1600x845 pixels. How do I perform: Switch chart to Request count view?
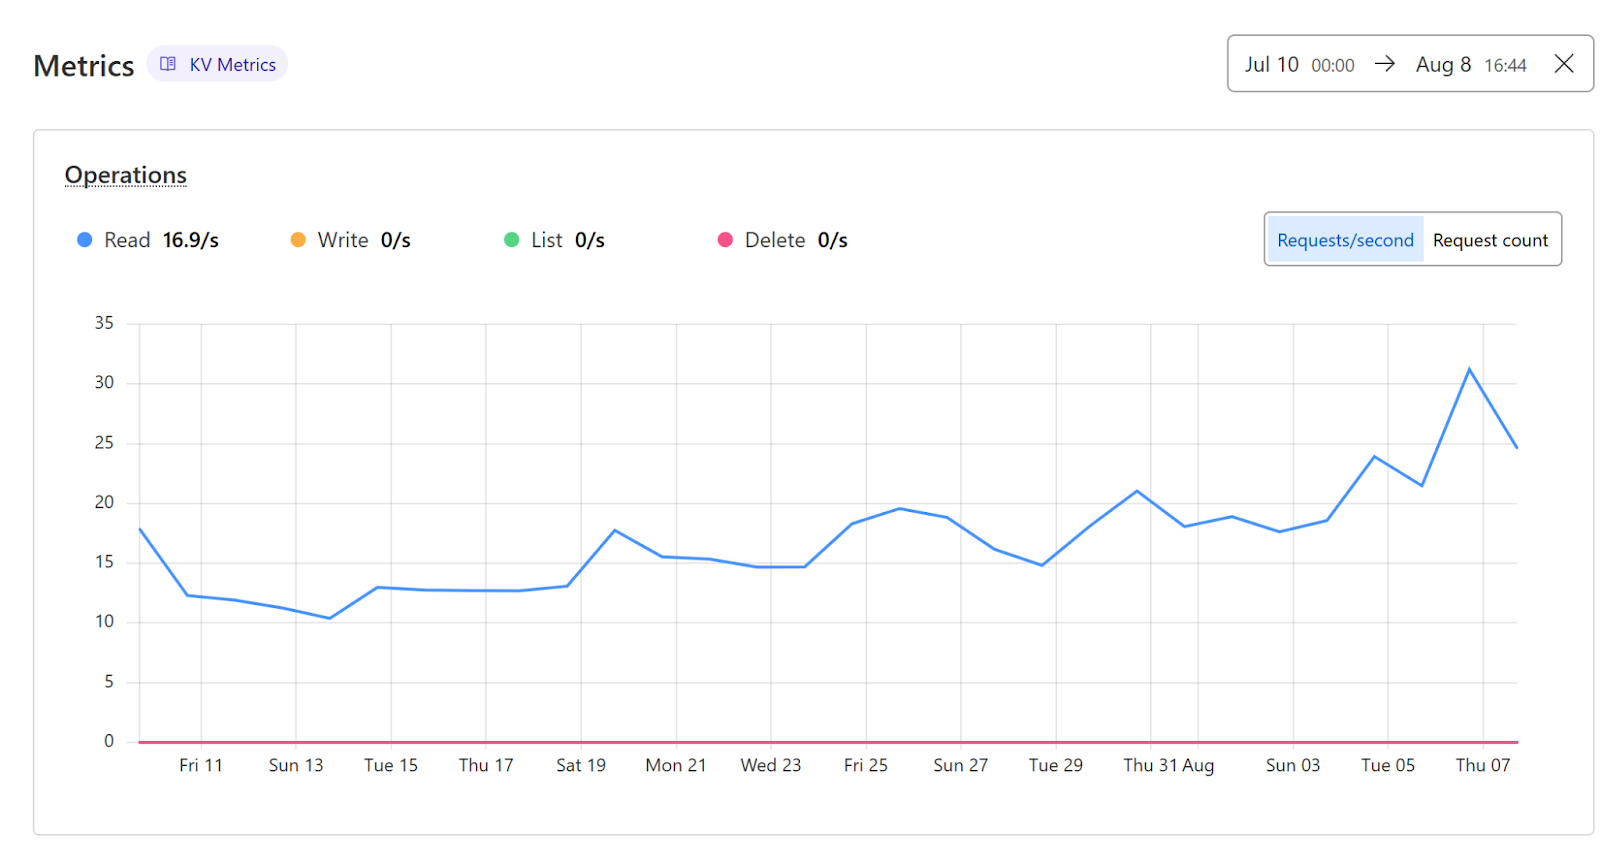point(1490,240)
